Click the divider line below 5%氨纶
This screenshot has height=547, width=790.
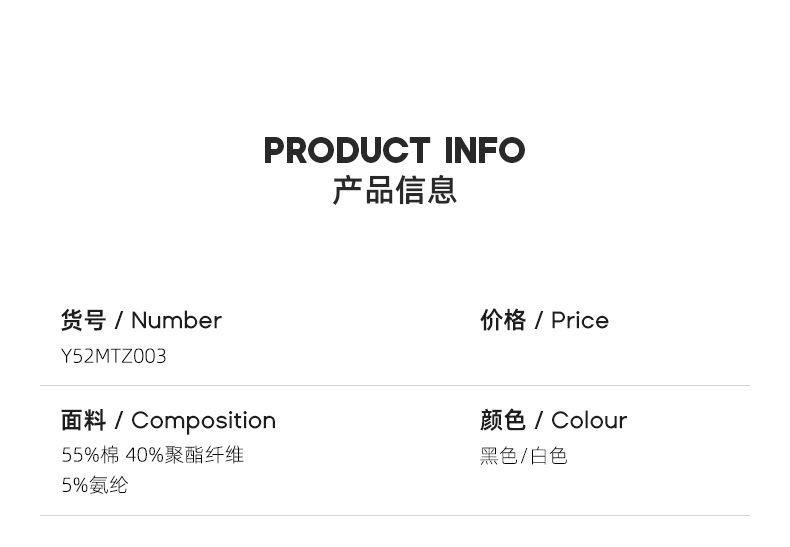pos(395,515)
